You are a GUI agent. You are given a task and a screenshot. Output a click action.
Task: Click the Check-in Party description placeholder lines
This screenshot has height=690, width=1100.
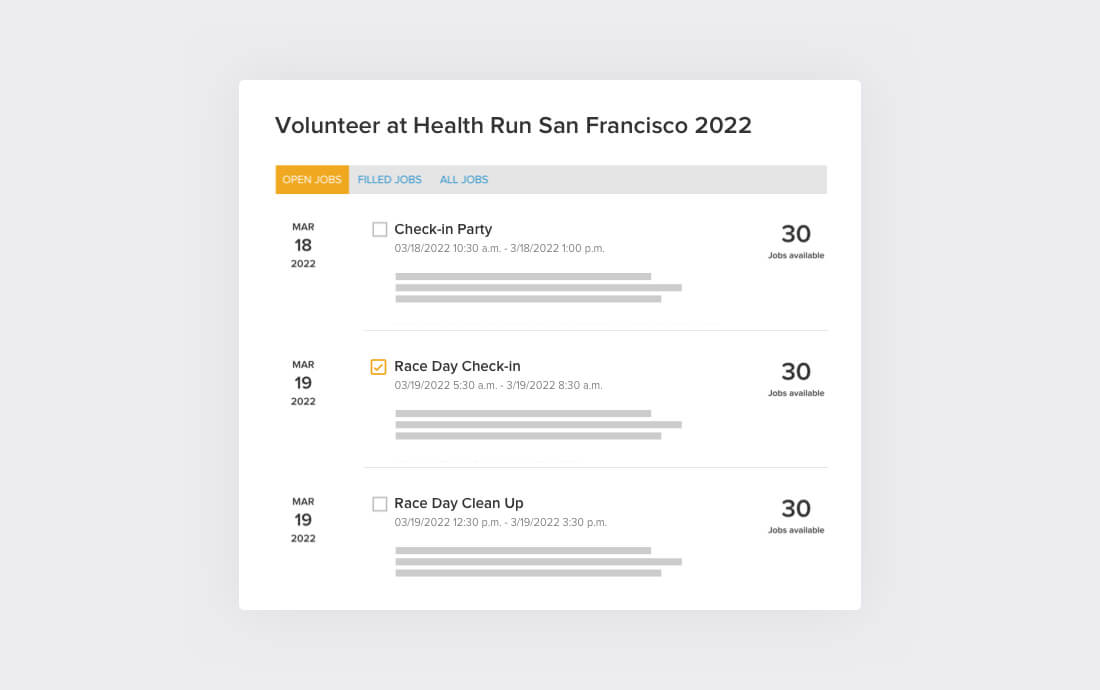[x=537, y=287]
